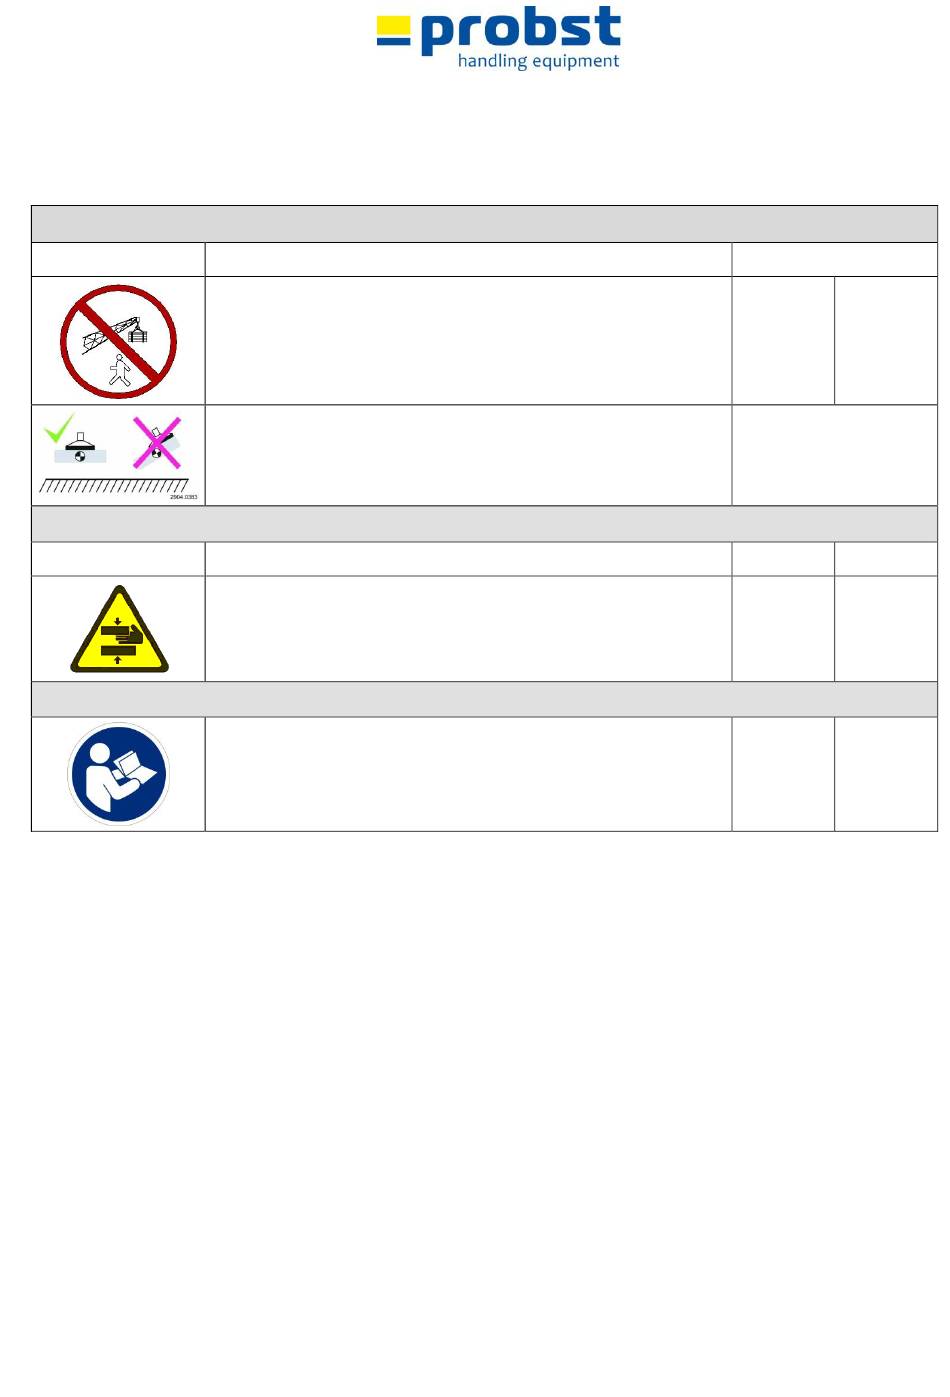Click the empty description cell beside manual icon
Screen dimensions: 950x1397
pos(468,774)
